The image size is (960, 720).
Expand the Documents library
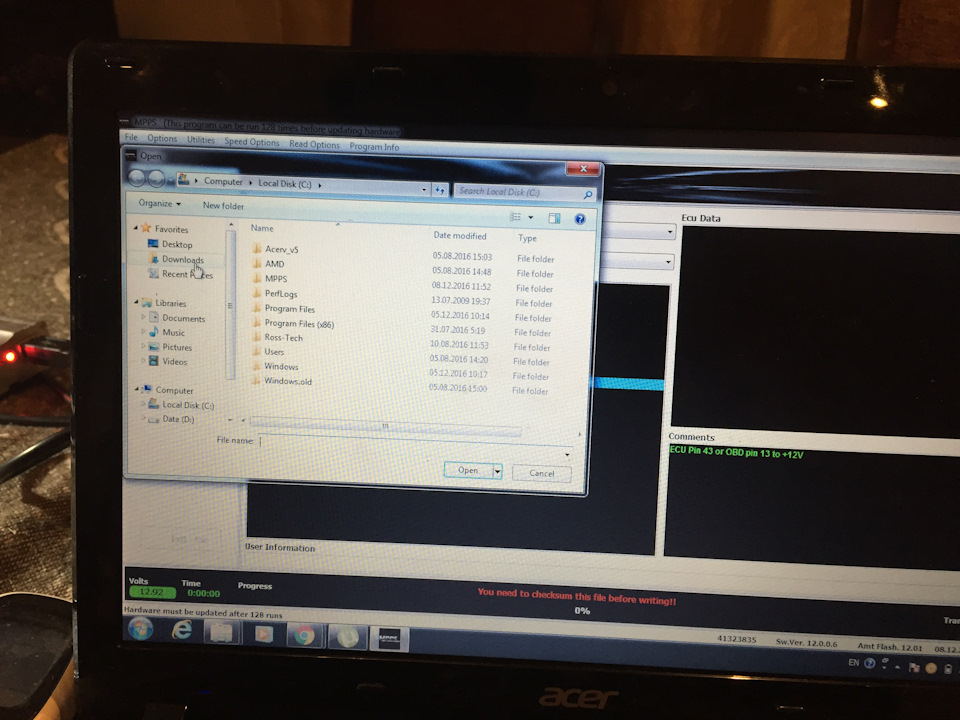tap(143, 317)
